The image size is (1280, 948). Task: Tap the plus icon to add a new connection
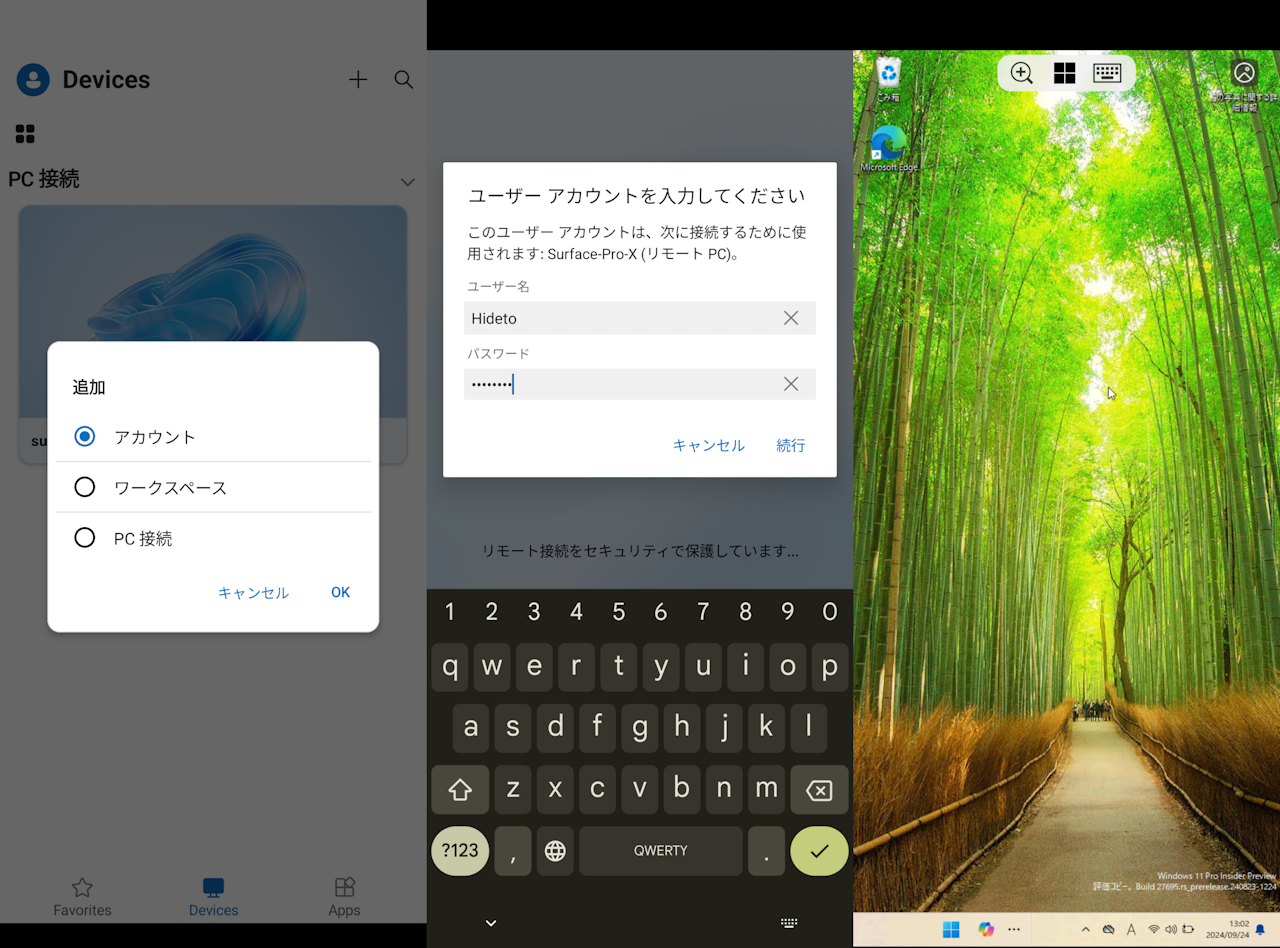[x=358, y=80]
